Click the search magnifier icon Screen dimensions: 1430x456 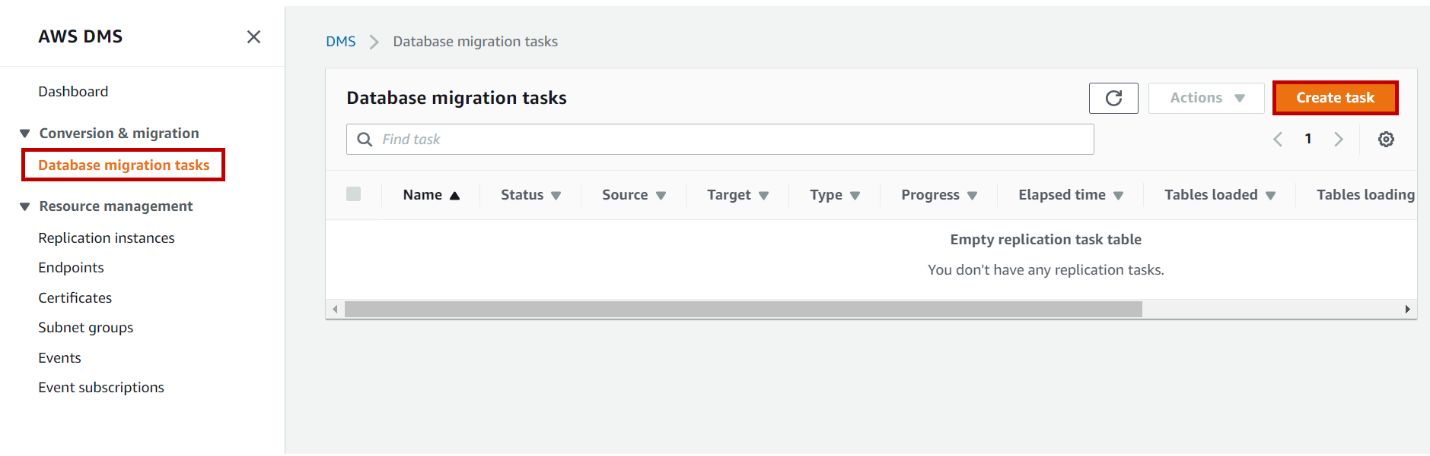[365, 140]
